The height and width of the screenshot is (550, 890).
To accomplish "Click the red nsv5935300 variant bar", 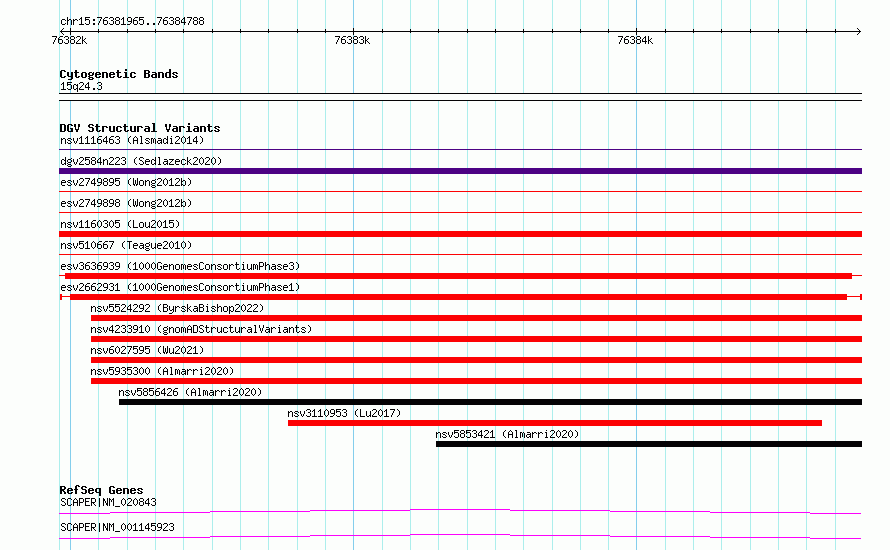I will click(476, 381).
